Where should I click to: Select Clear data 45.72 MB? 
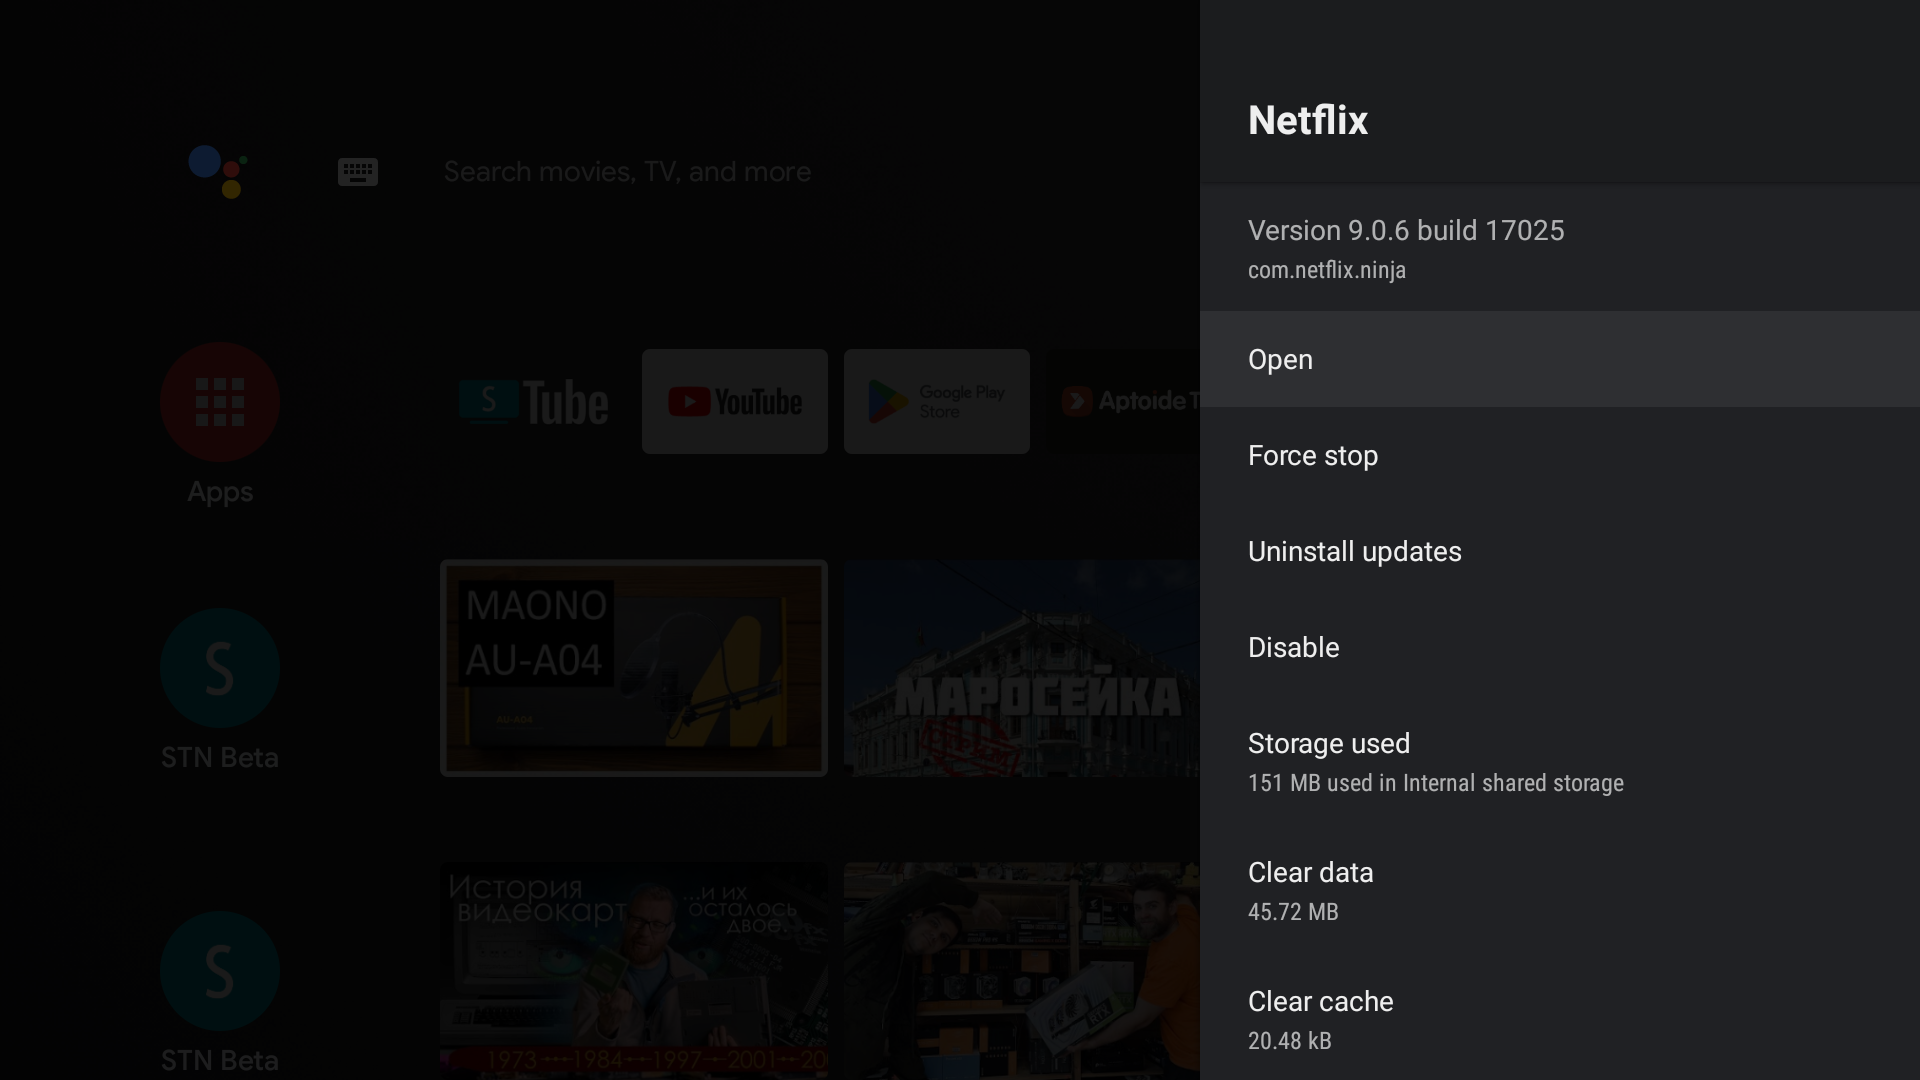[1560, 890]
